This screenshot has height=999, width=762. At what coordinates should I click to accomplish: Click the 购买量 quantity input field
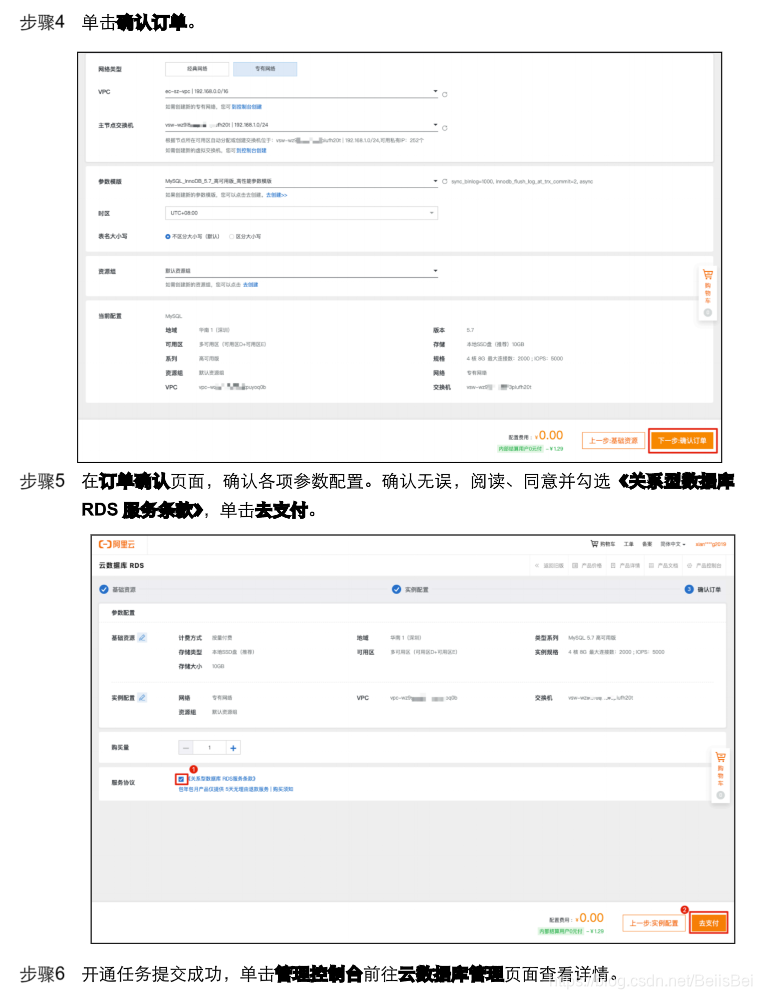click(210, 748)
